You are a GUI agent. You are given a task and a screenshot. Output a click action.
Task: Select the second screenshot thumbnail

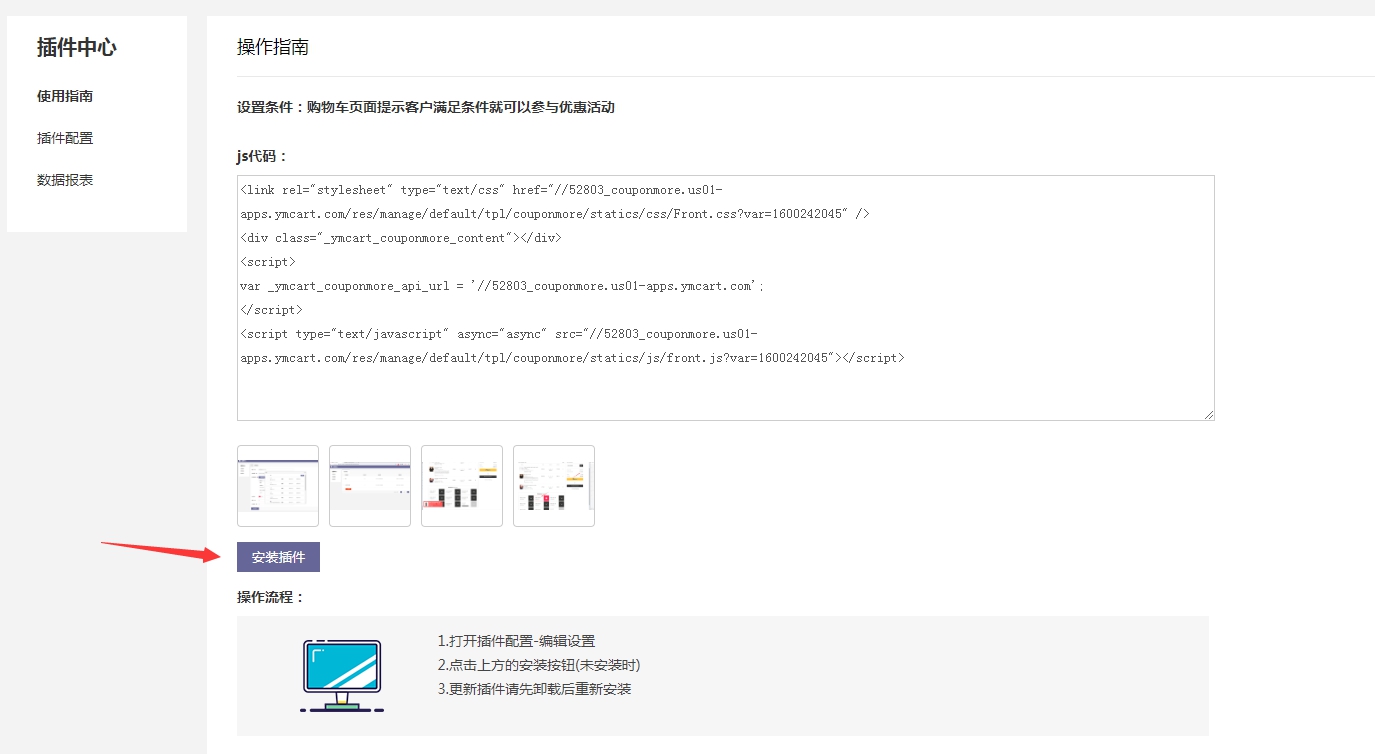coord(369,486)
